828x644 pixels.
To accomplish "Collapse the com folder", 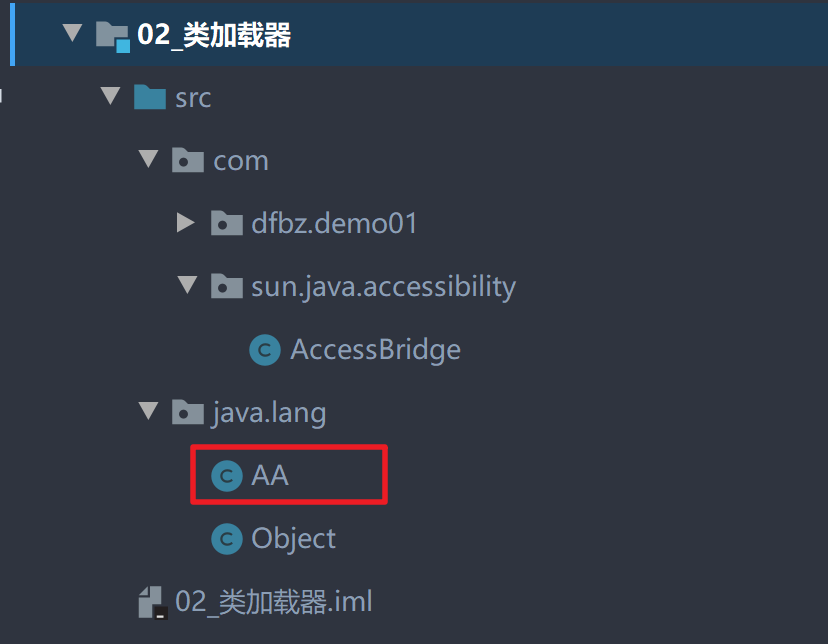I will [148, 160].
